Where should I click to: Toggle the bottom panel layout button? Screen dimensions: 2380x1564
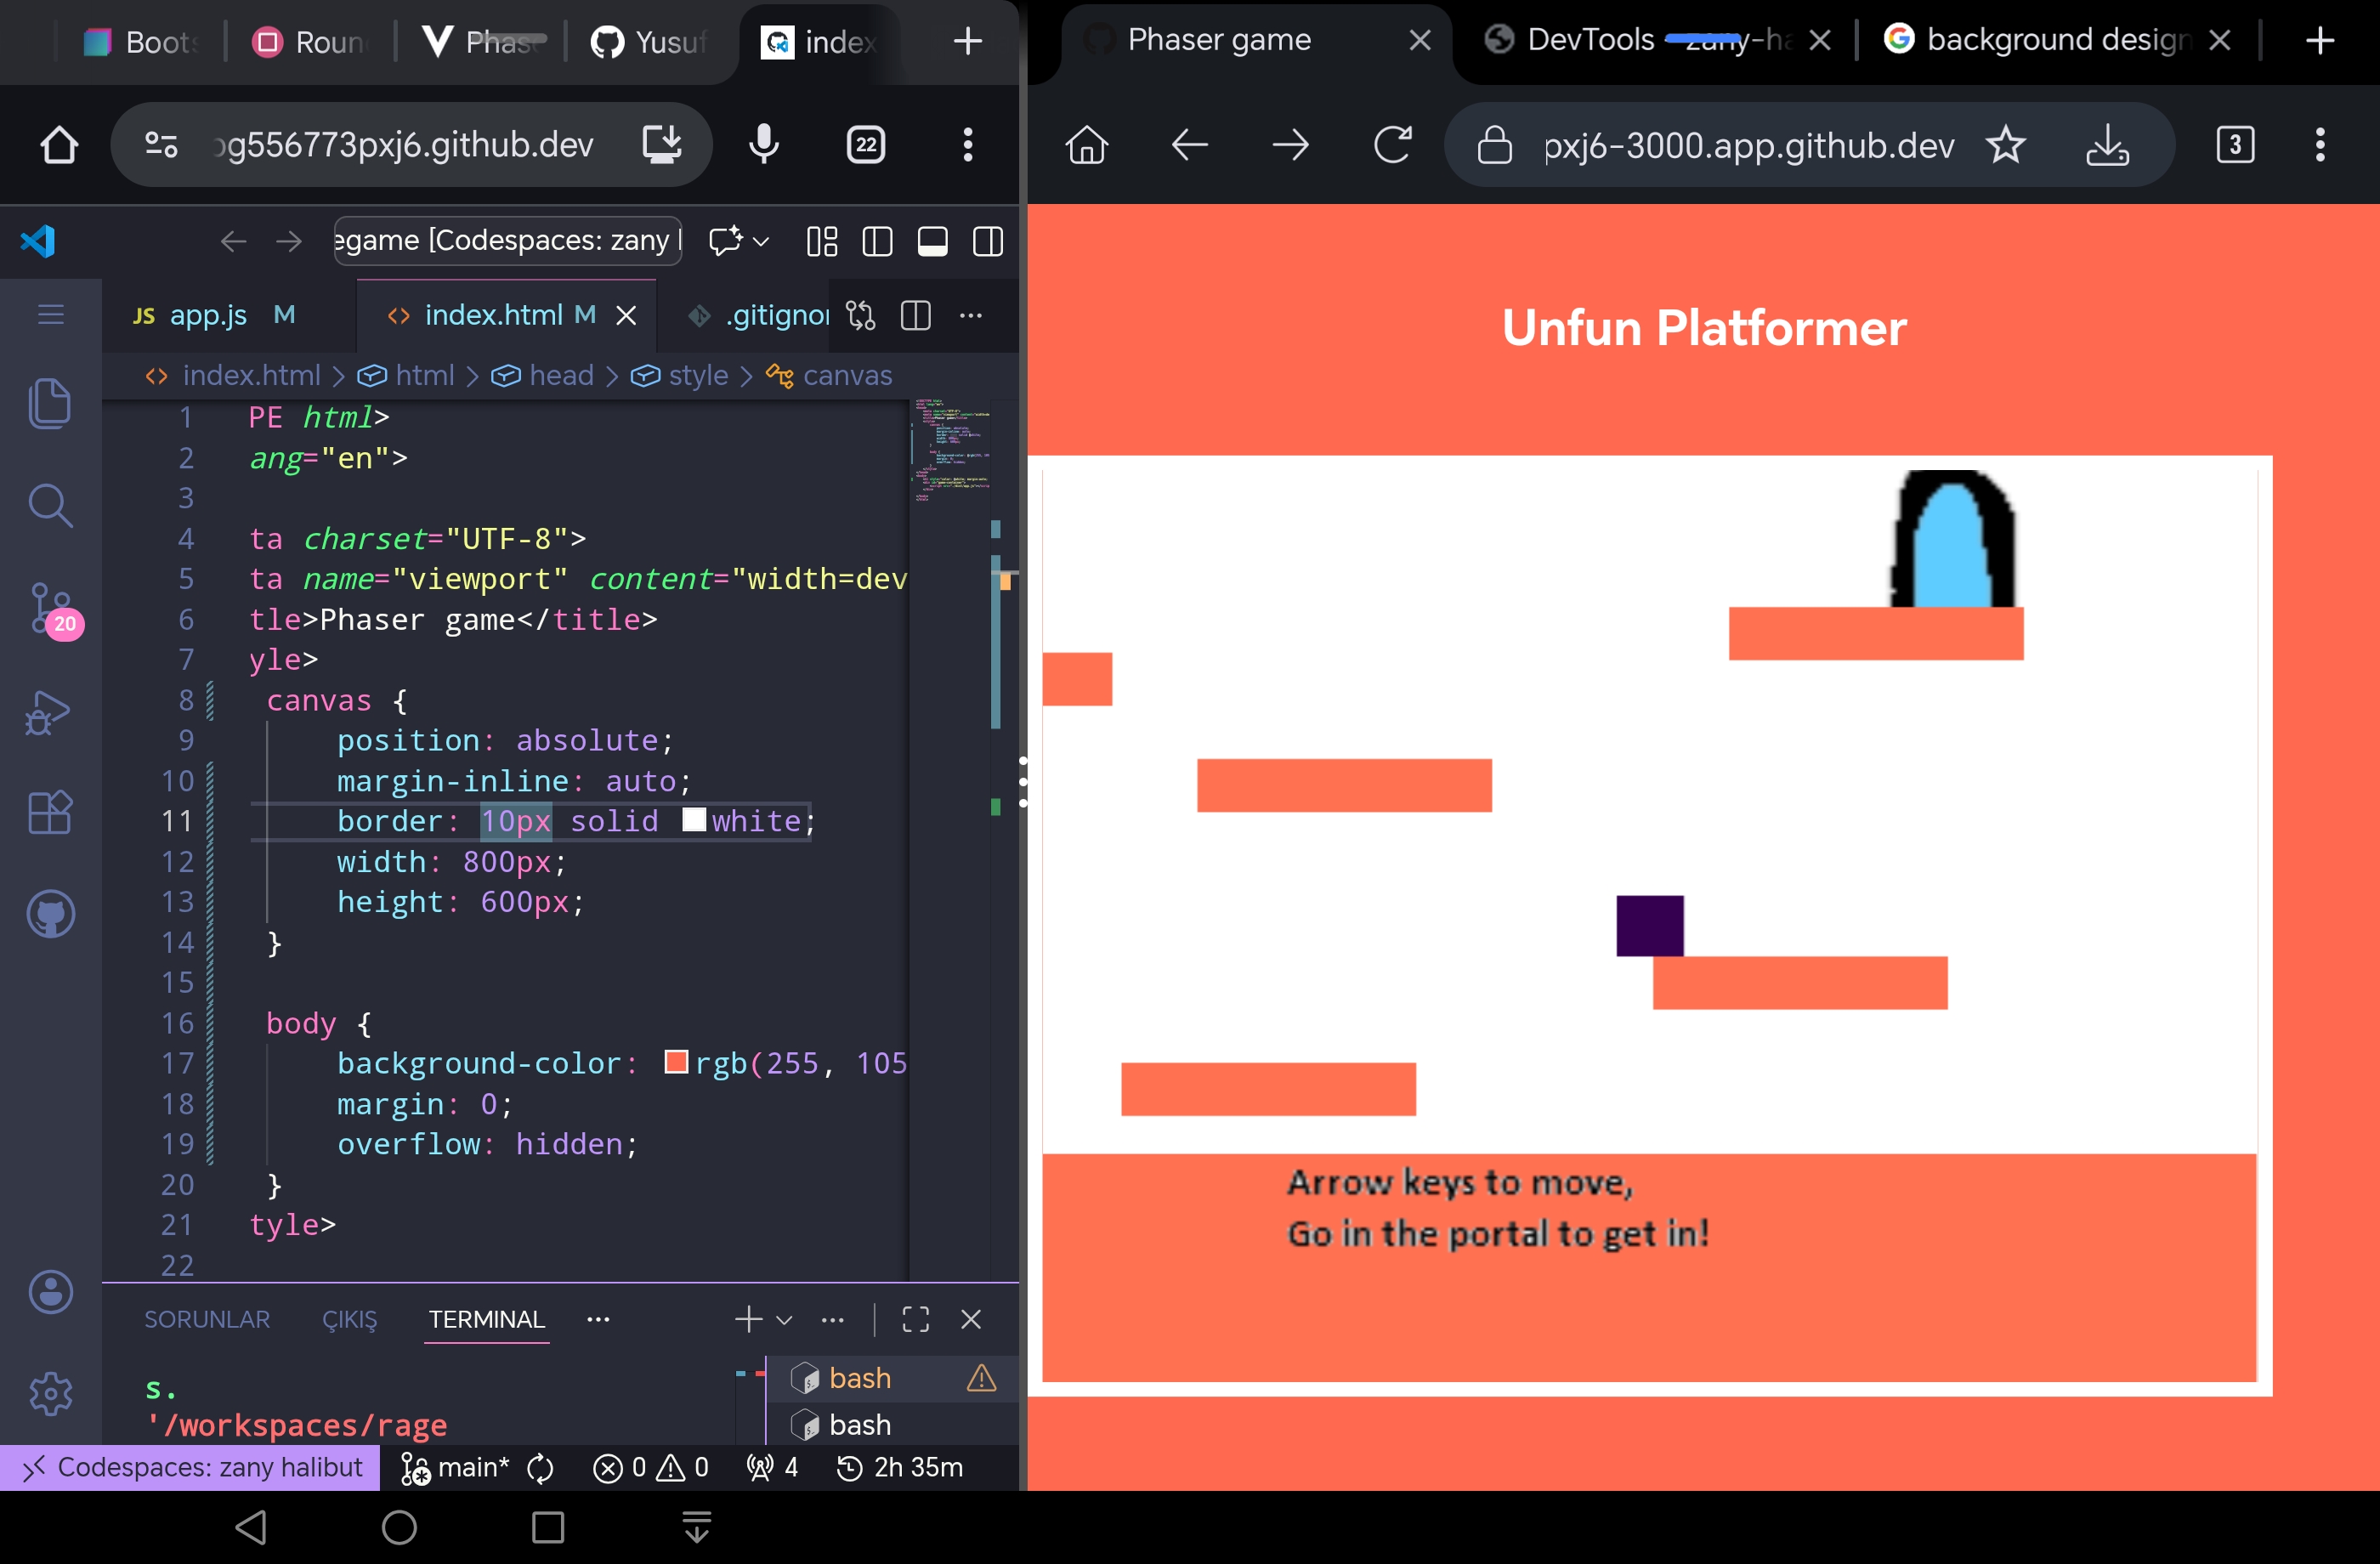(932, 242)
